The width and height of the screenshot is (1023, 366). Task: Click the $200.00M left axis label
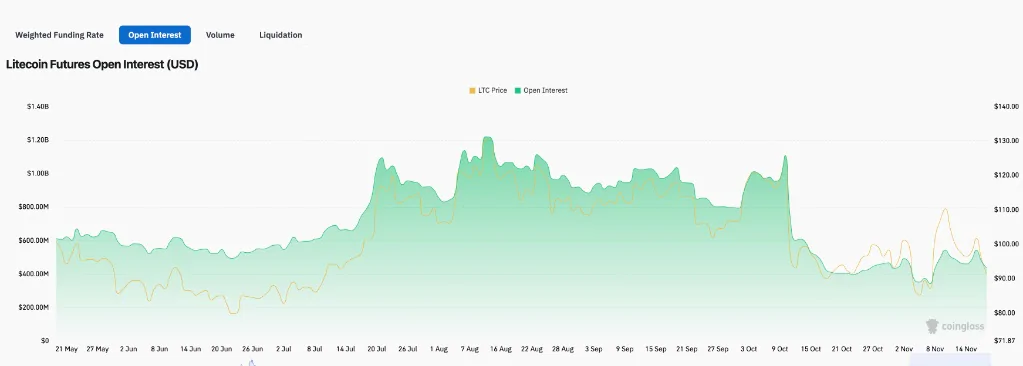point(34,307)
